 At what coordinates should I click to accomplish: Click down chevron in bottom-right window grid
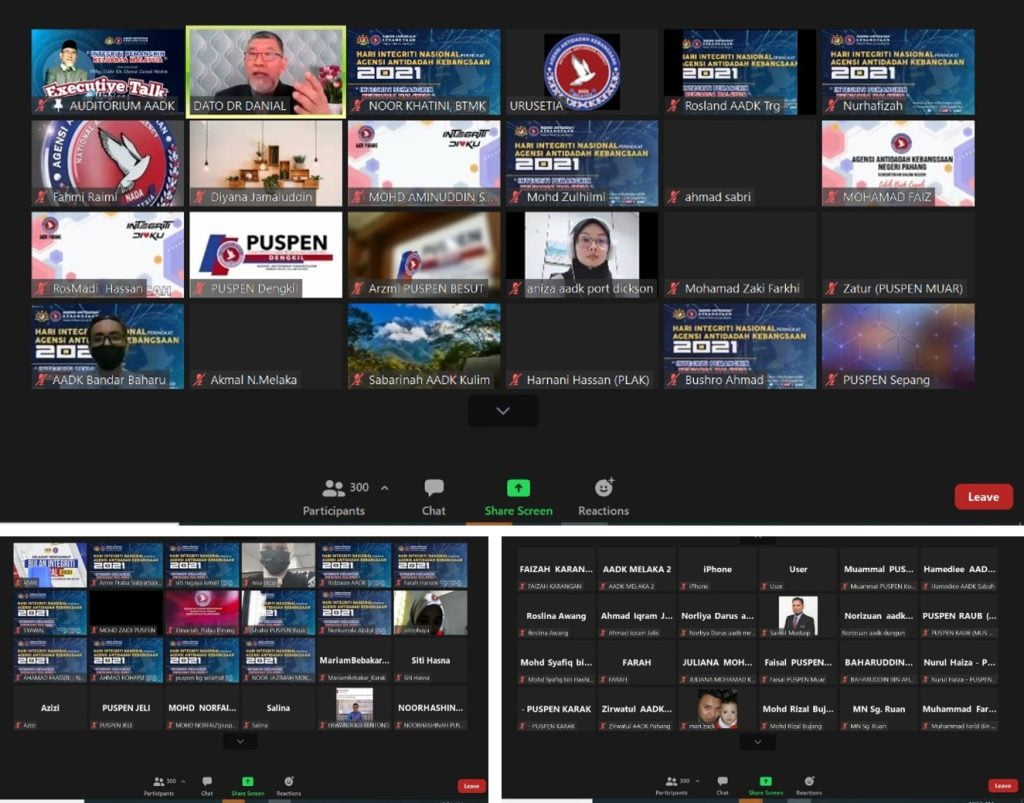tap(757, 742)
